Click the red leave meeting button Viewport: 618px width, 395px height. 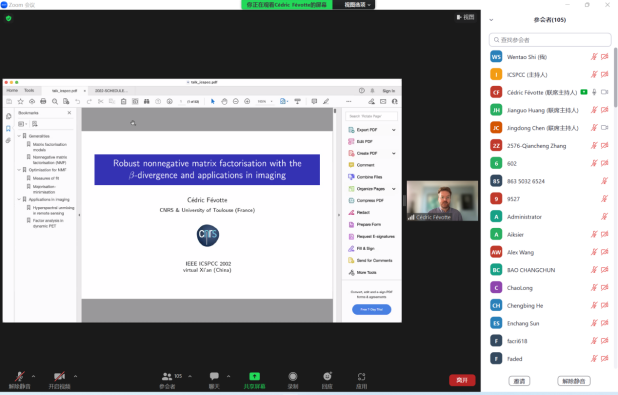(x=462, y=380)
